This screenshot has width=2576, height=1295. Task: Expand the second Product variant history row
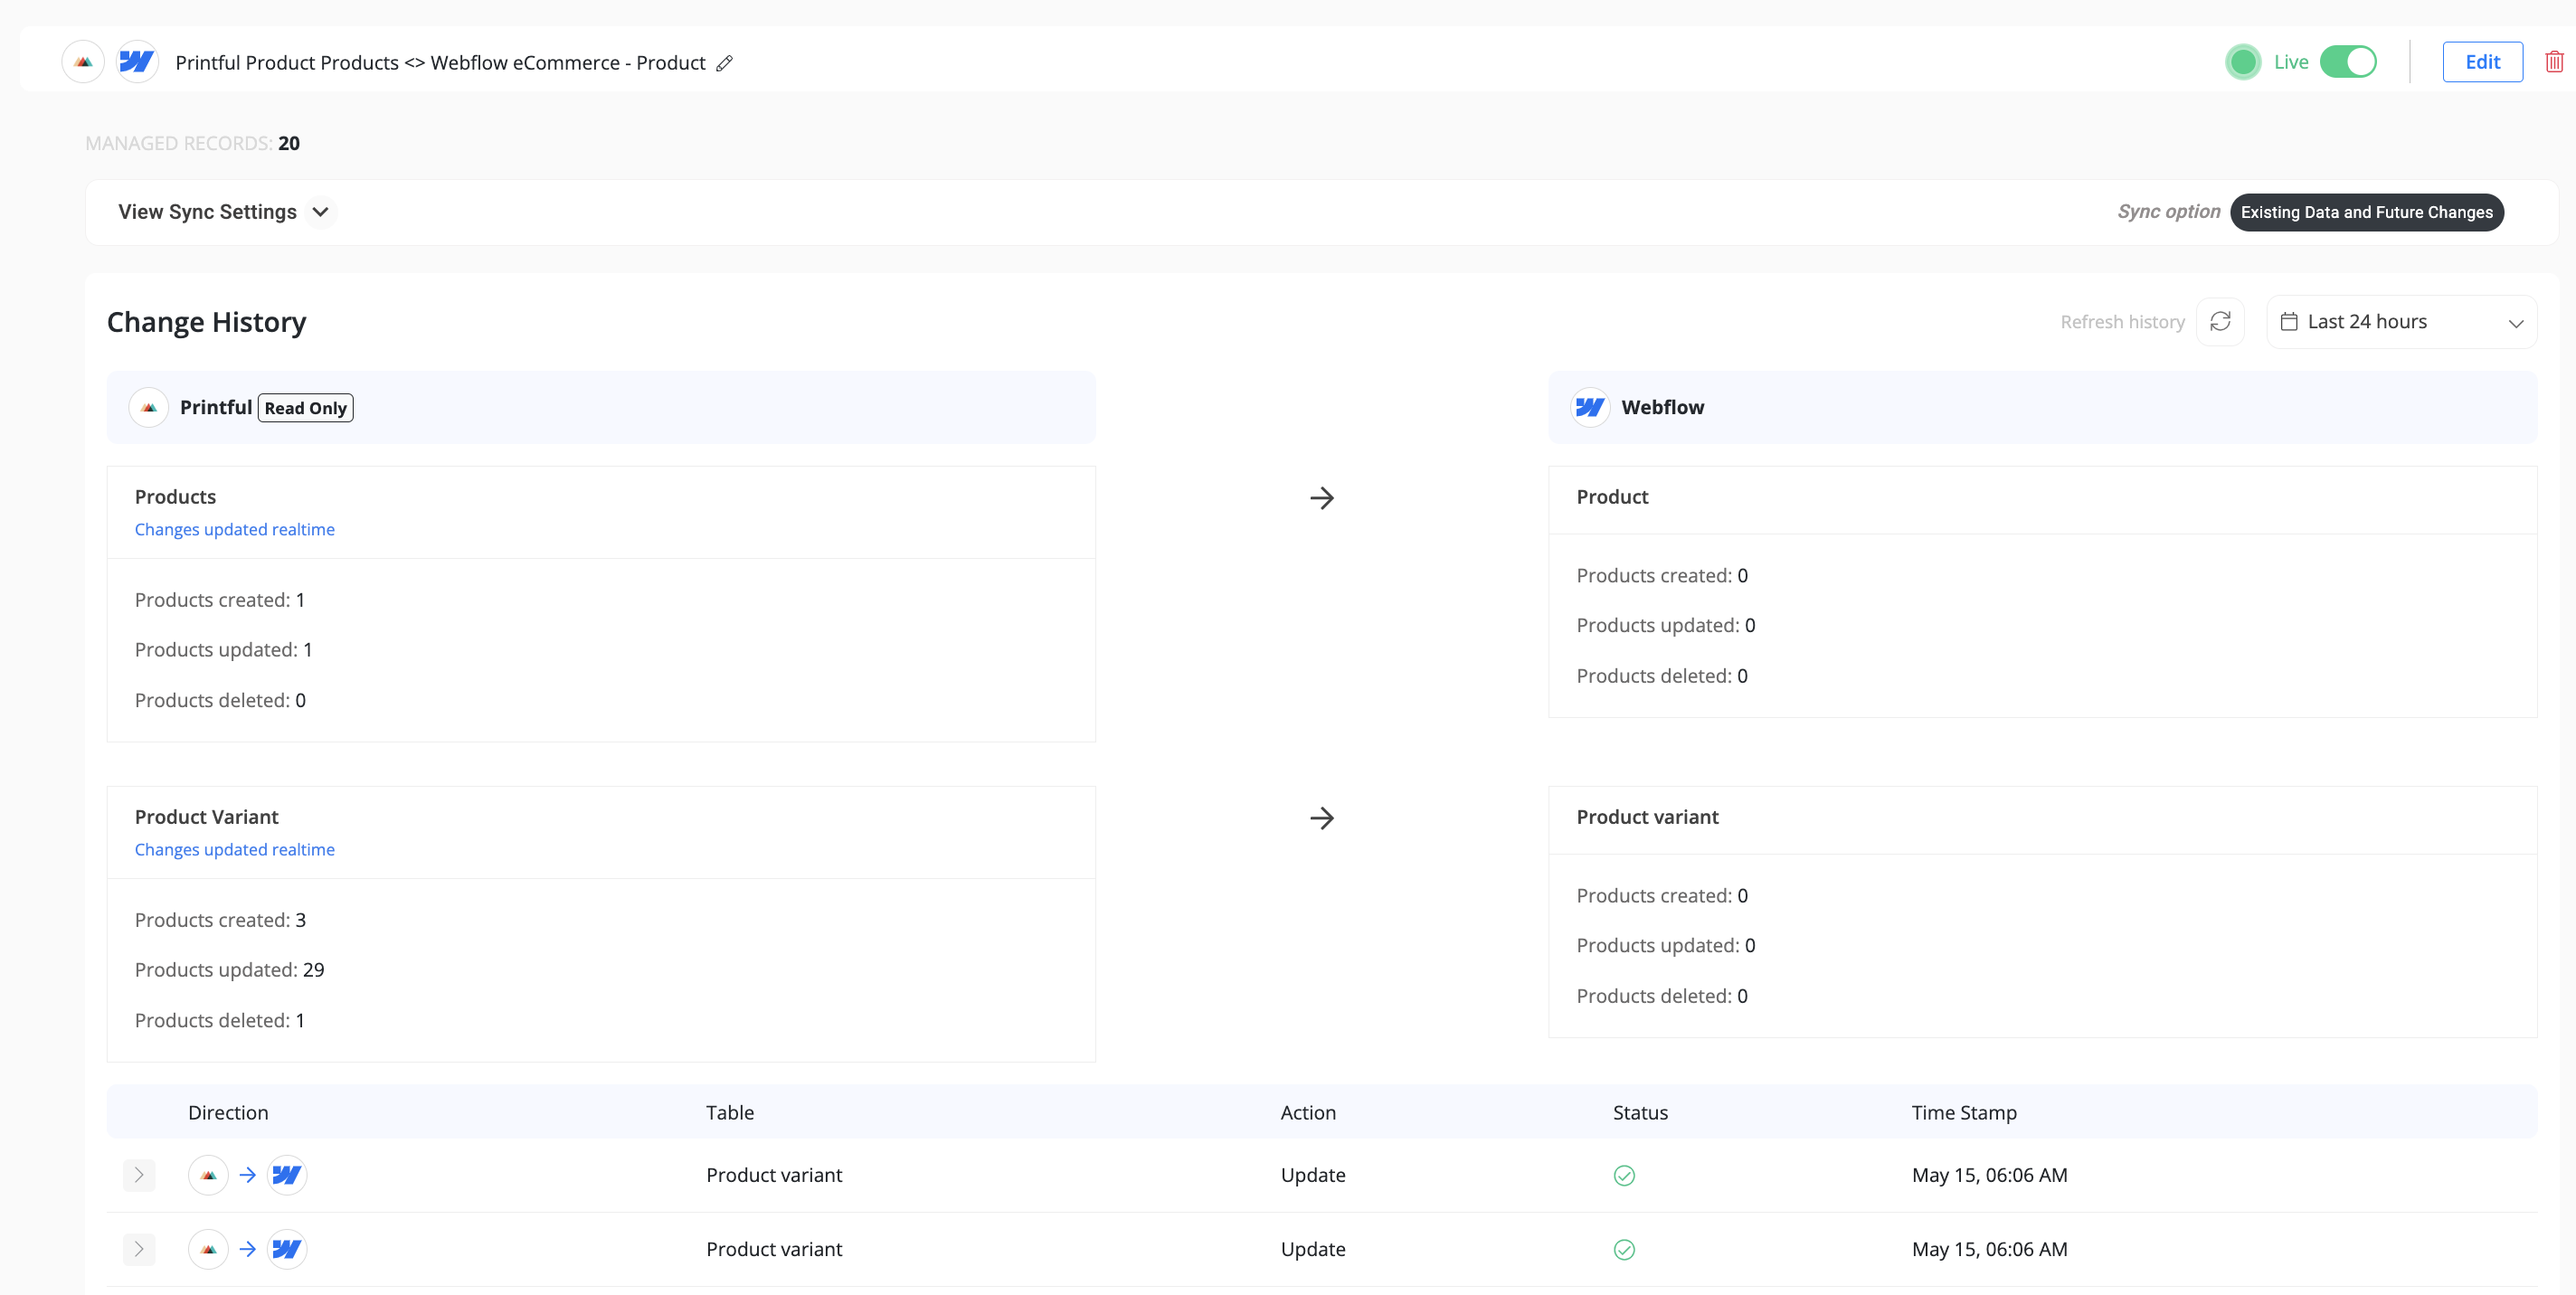point(139,1249)
